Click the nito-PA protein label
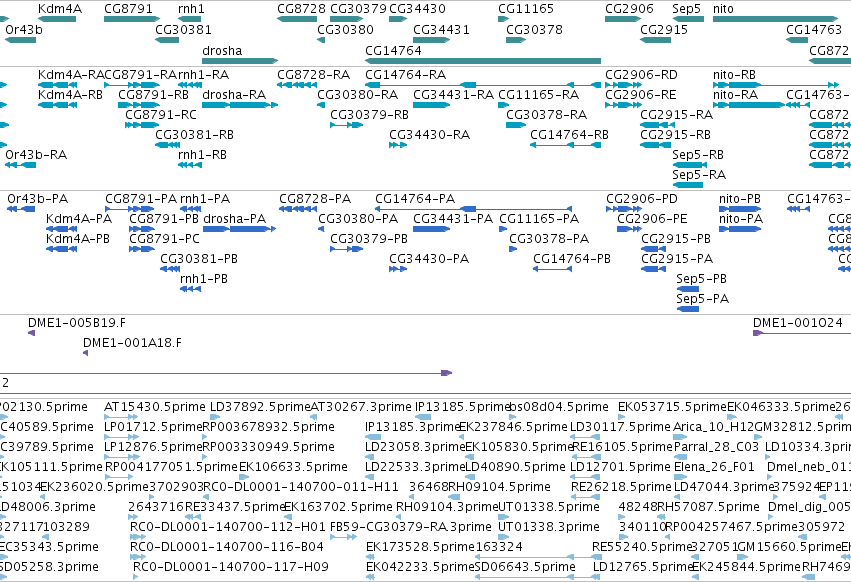The image size is (851, 582). (x=741, y=219)
